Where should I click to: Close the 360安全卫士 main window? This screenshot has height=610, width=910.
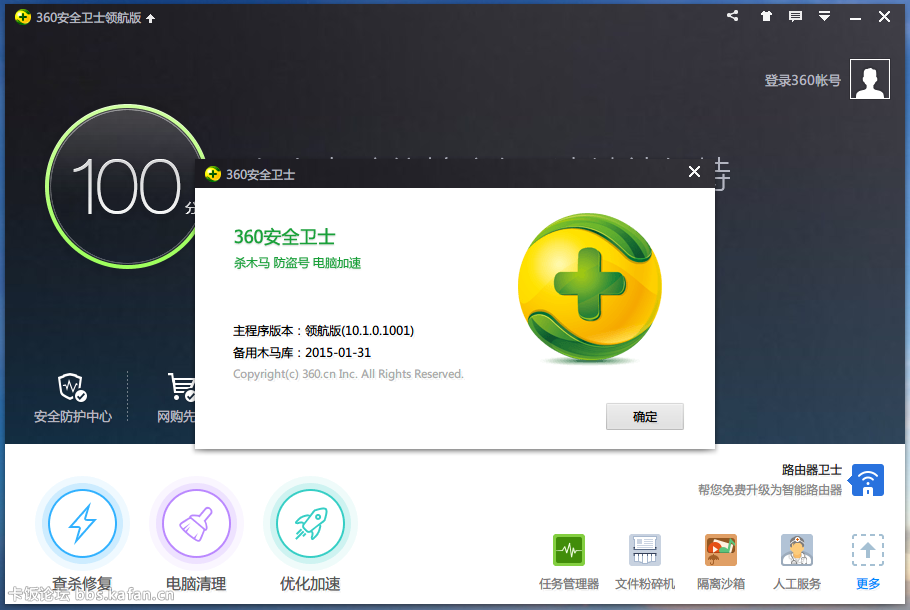pyautogui.click(x=884, y=17)
